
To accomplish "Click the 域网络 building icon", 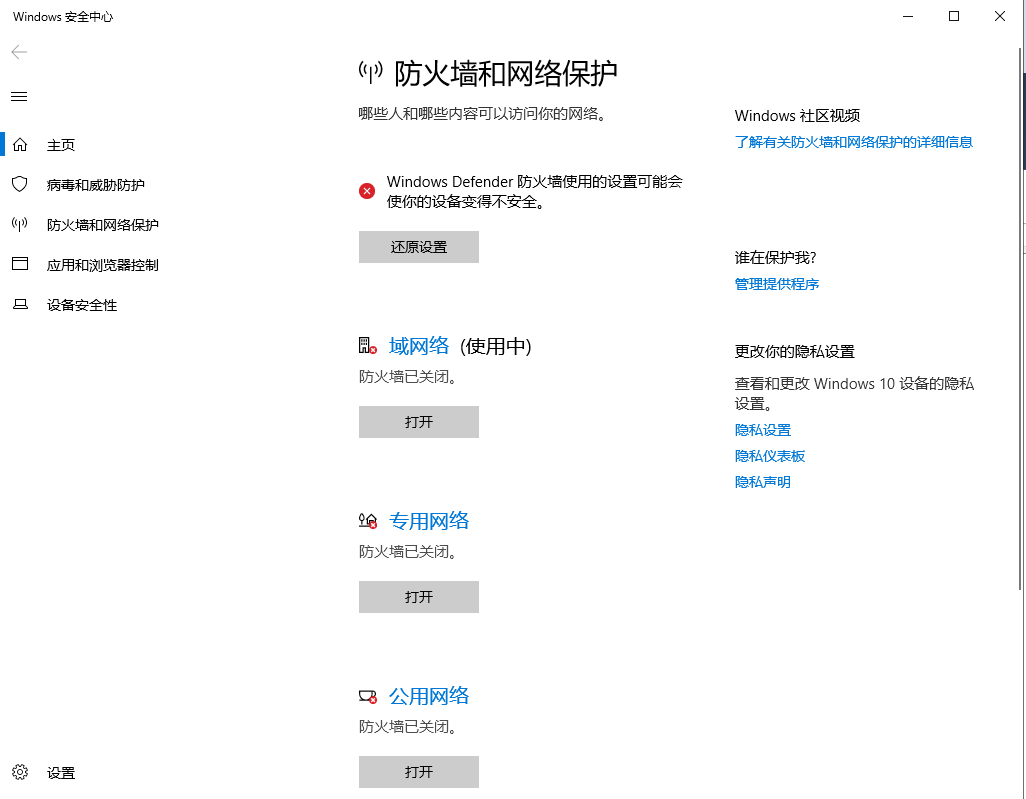I will point(368,346).
